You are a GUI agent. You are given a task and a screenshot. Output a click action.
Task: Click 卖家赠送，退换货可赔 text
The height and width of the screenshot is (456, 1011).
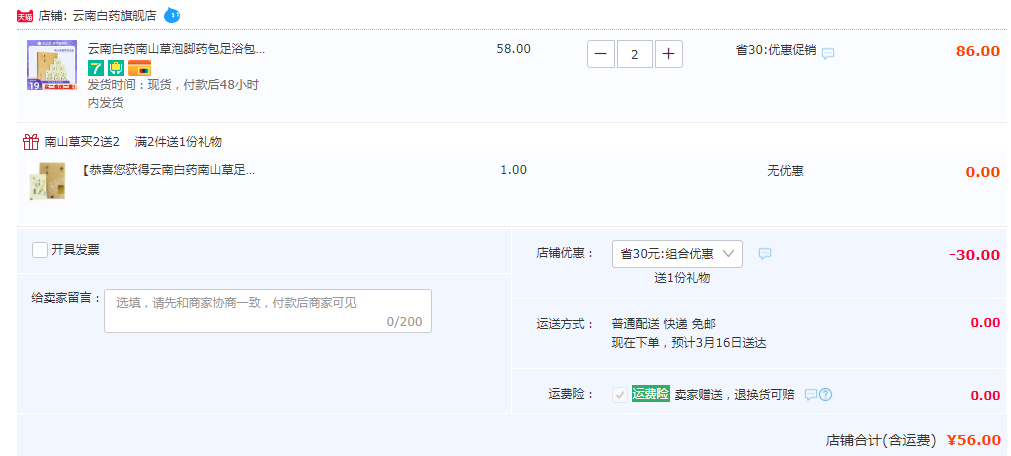734,395
